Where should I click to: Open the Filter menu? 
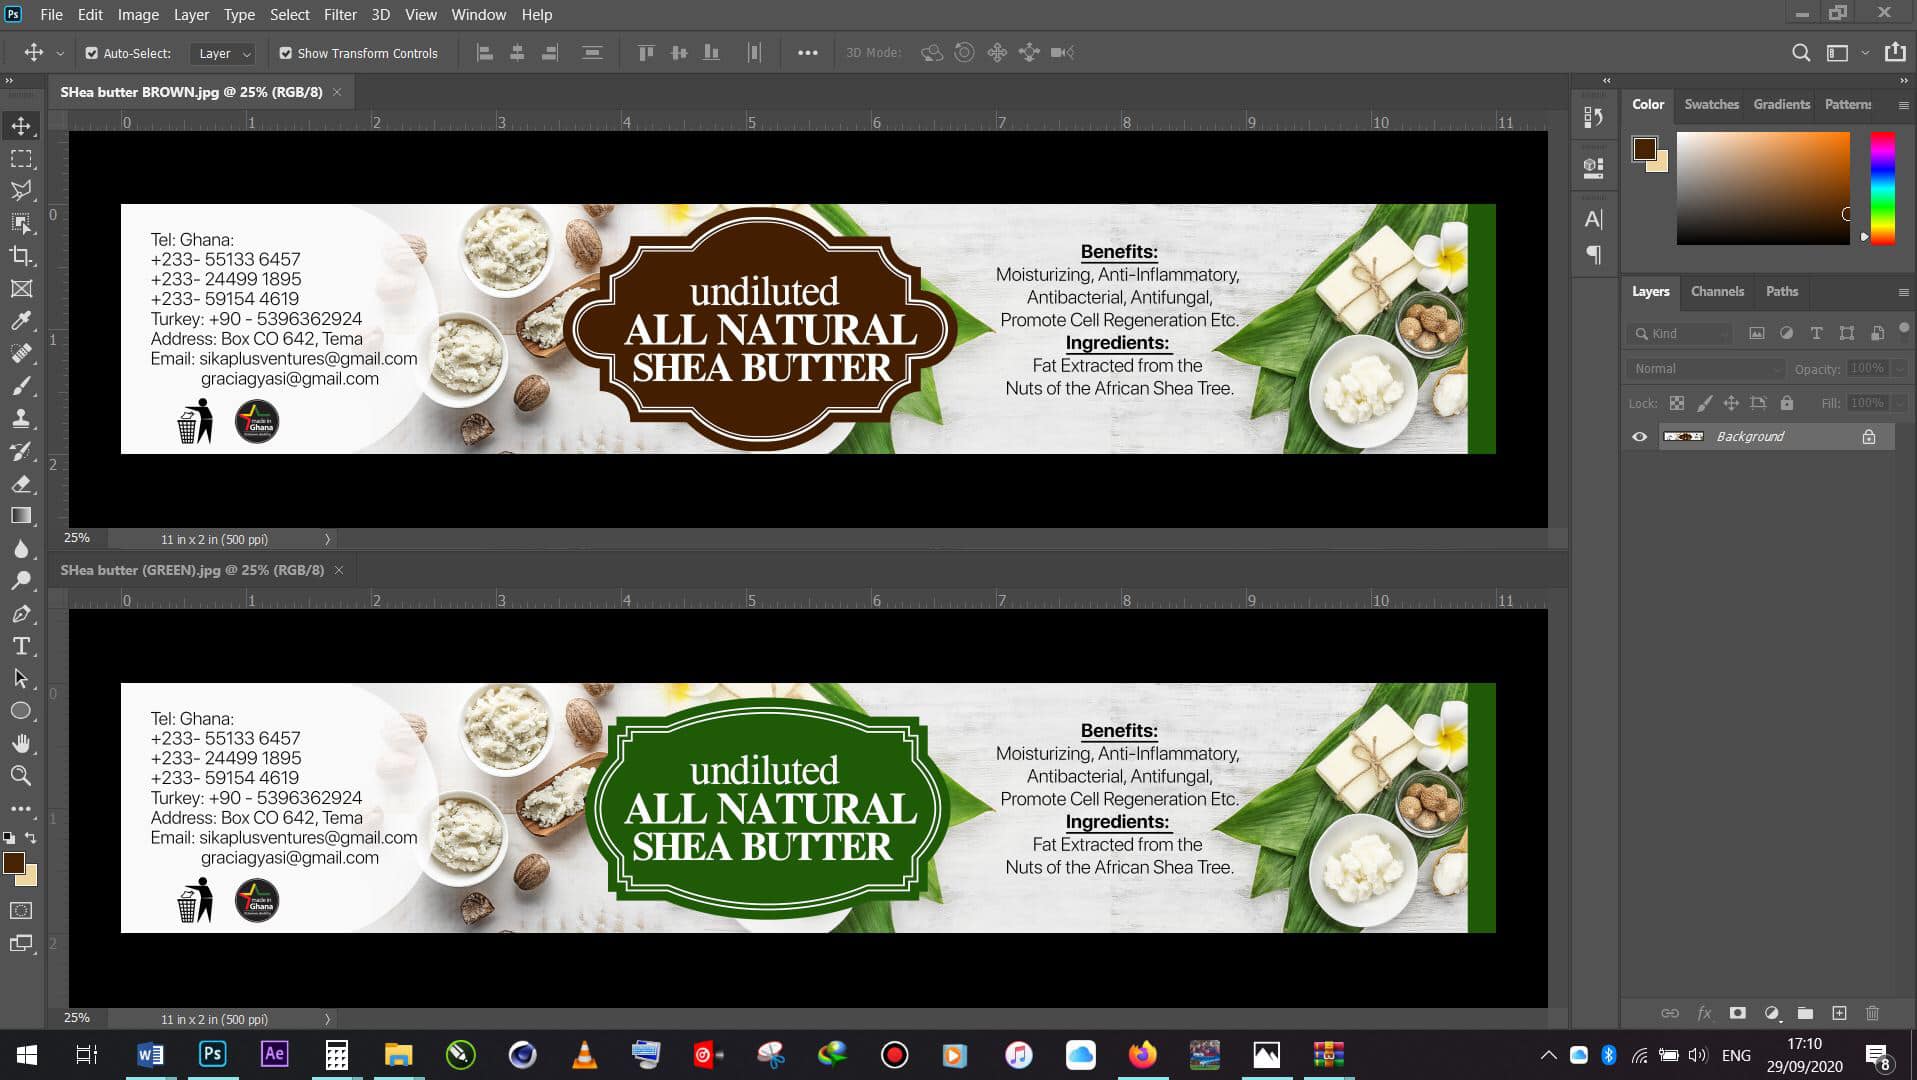click(340, 15)
